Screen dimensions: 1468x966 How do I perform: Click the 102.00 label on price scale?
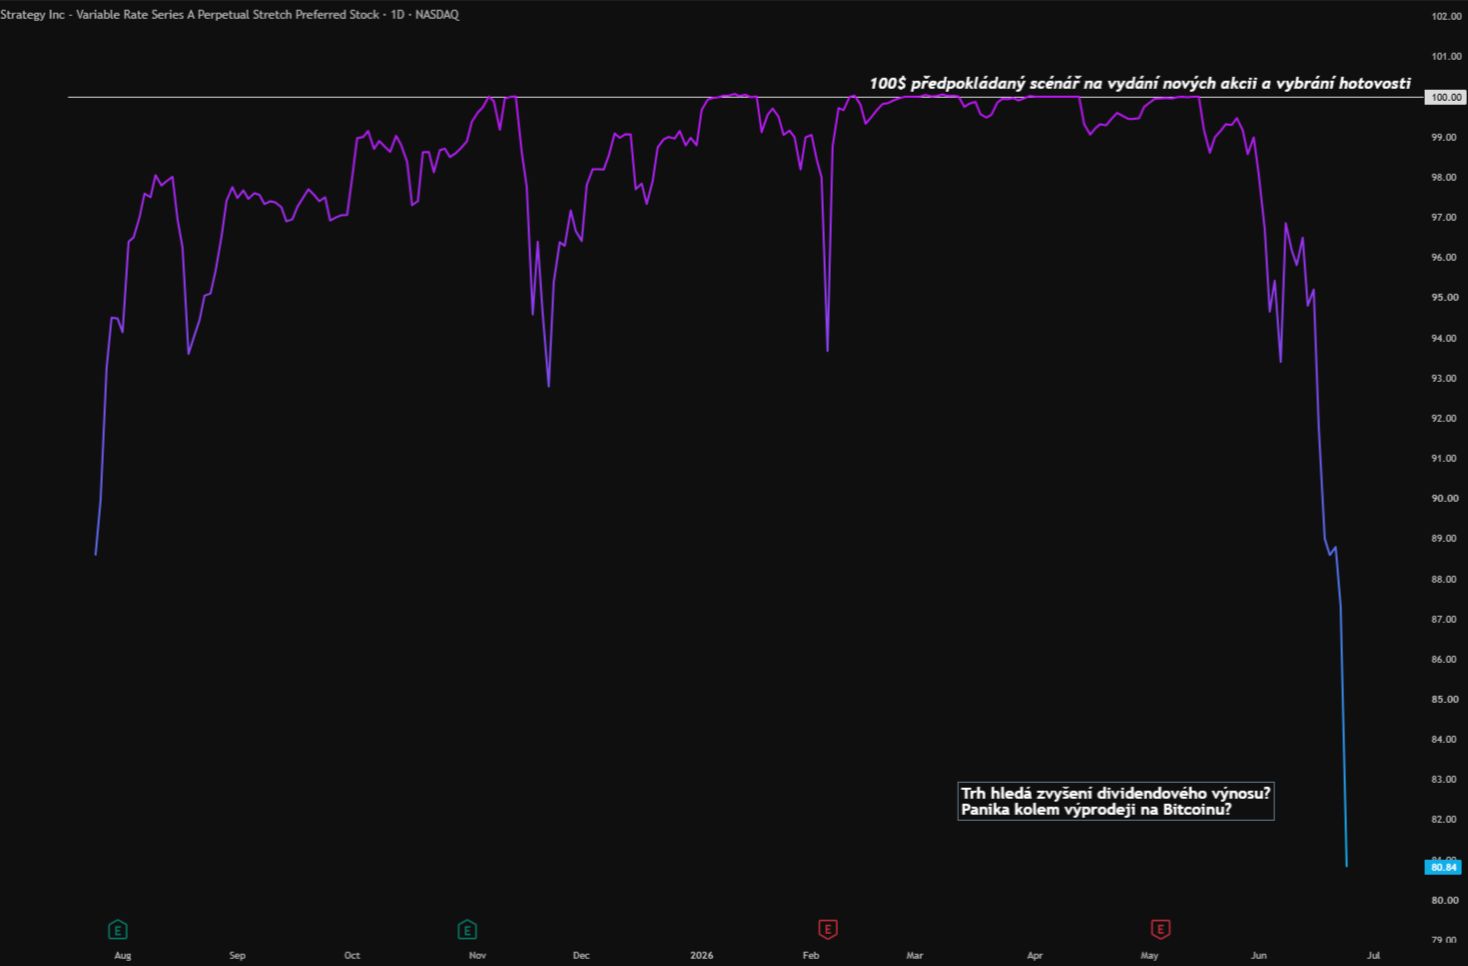point(1446,16)
